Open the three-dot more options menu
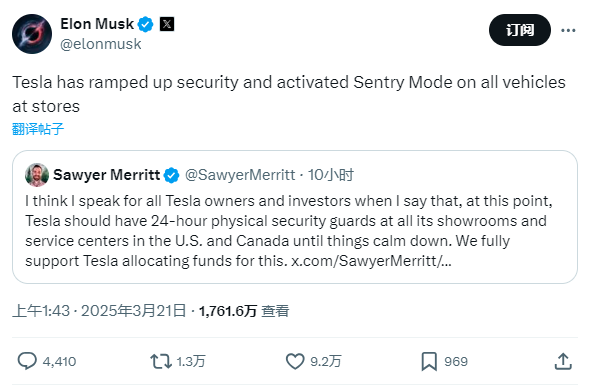The image size is (593, 387). (x=568, y=30)
